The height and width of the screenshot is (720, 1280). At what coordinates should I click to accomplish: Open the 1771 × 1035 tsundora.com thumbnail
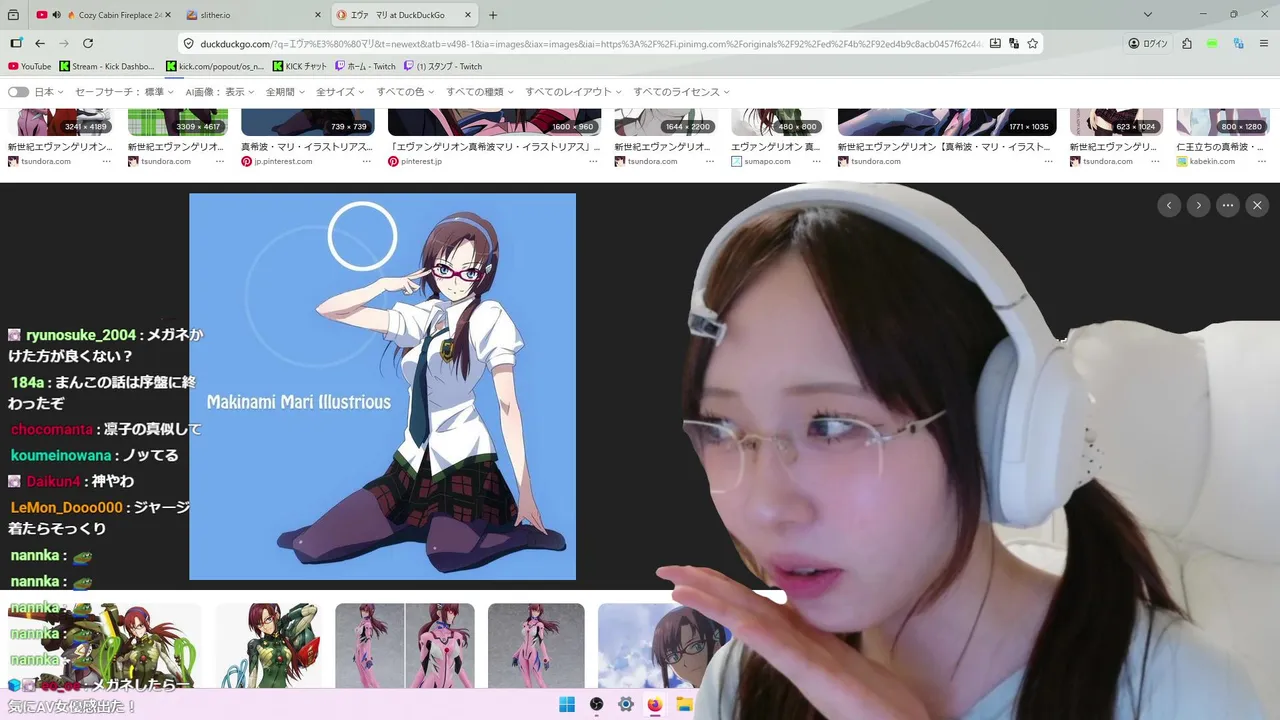pos(947,122)
